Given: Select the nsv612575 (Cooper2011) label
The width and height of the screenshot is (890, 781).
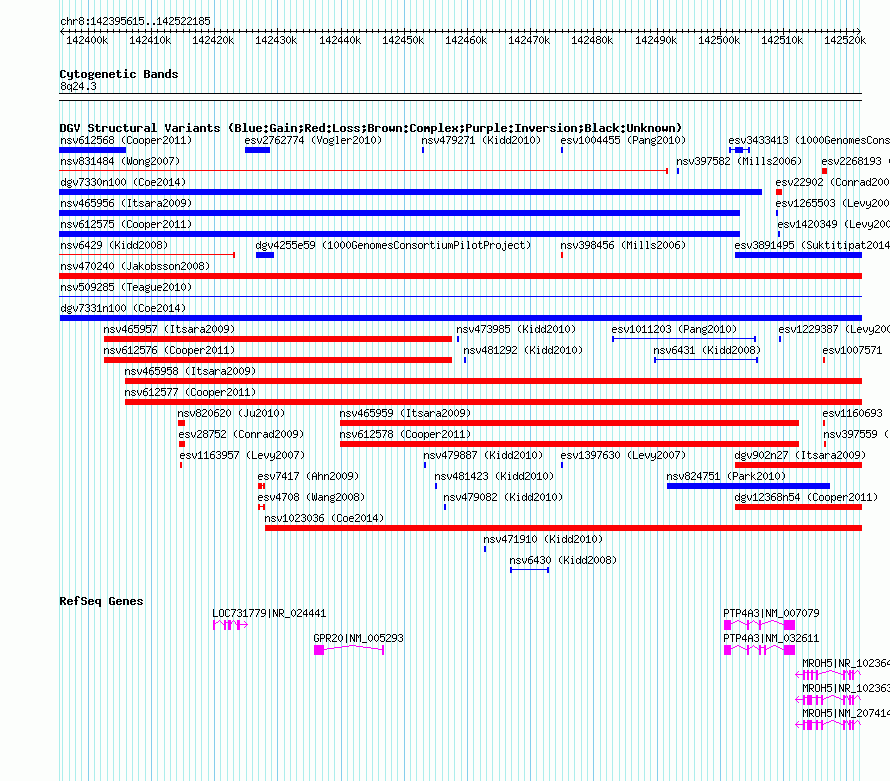Looking at the screenshot, I should (x=126, y=224).
